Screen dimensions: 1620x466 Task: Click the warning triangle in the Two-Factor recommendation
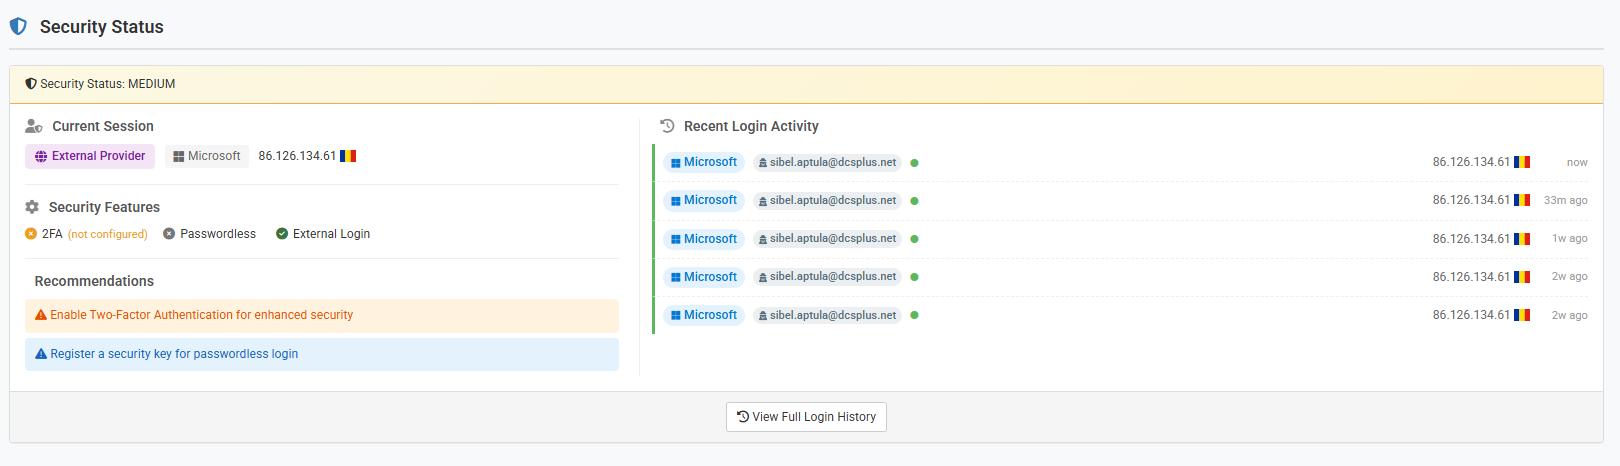41,315
